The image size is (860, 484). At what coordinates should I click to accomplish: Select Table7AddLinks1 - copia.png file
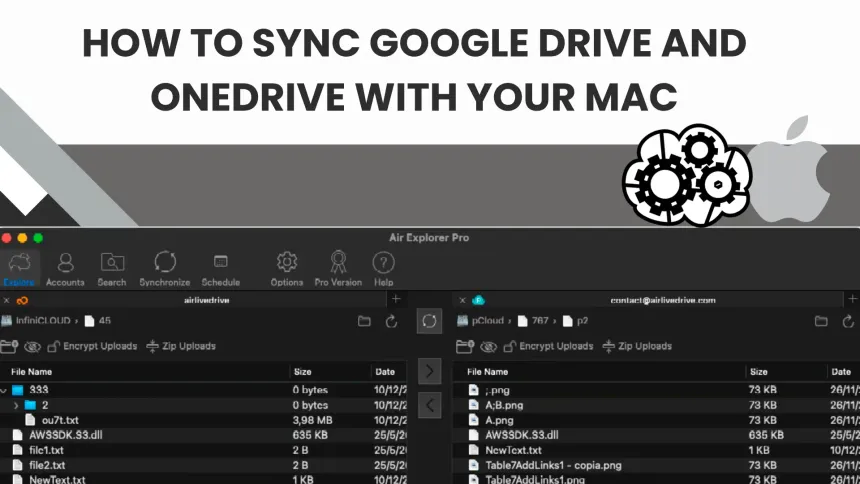click(x=657, y=465)
